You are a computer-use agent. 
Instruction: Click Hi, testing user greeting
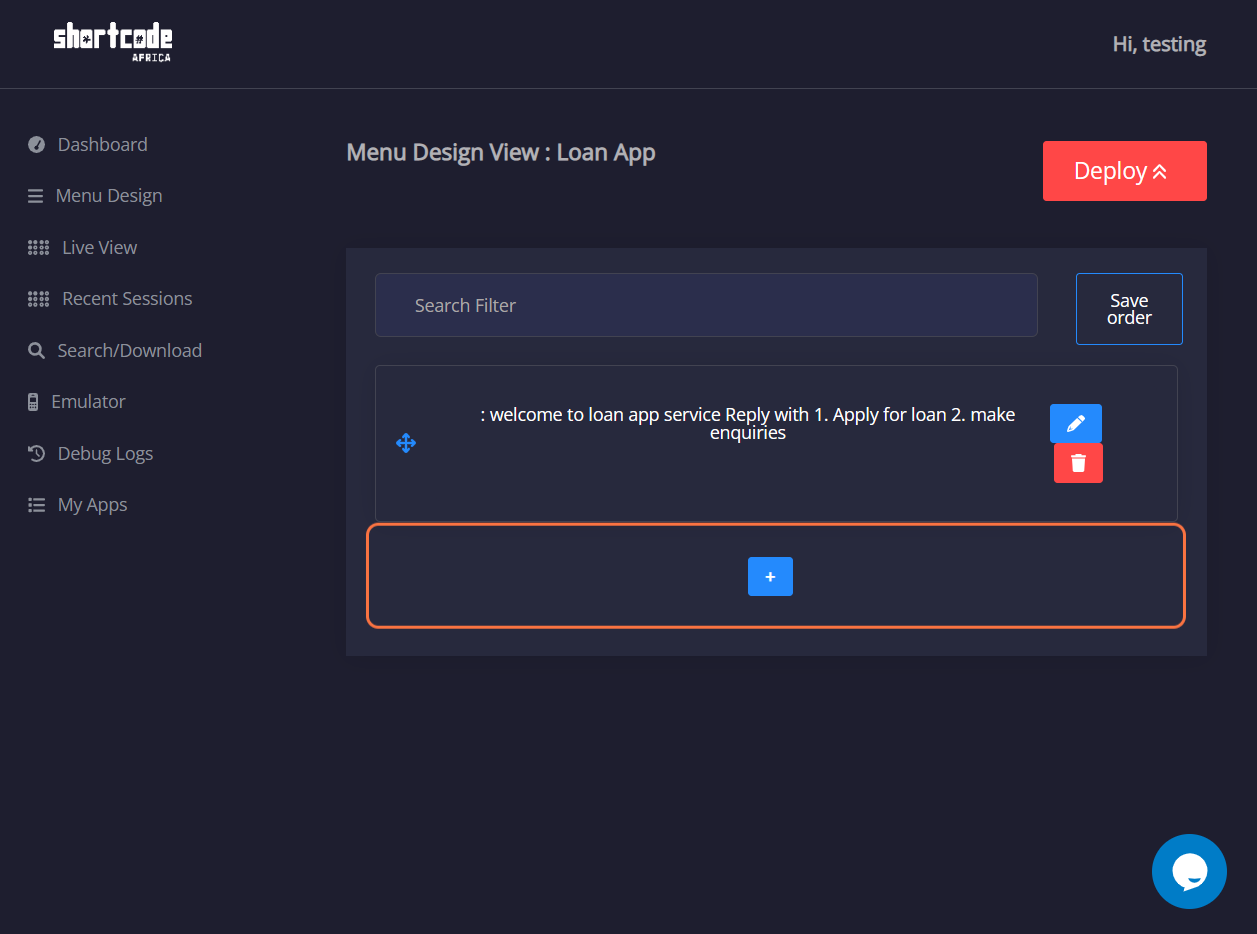point(1159,44)
